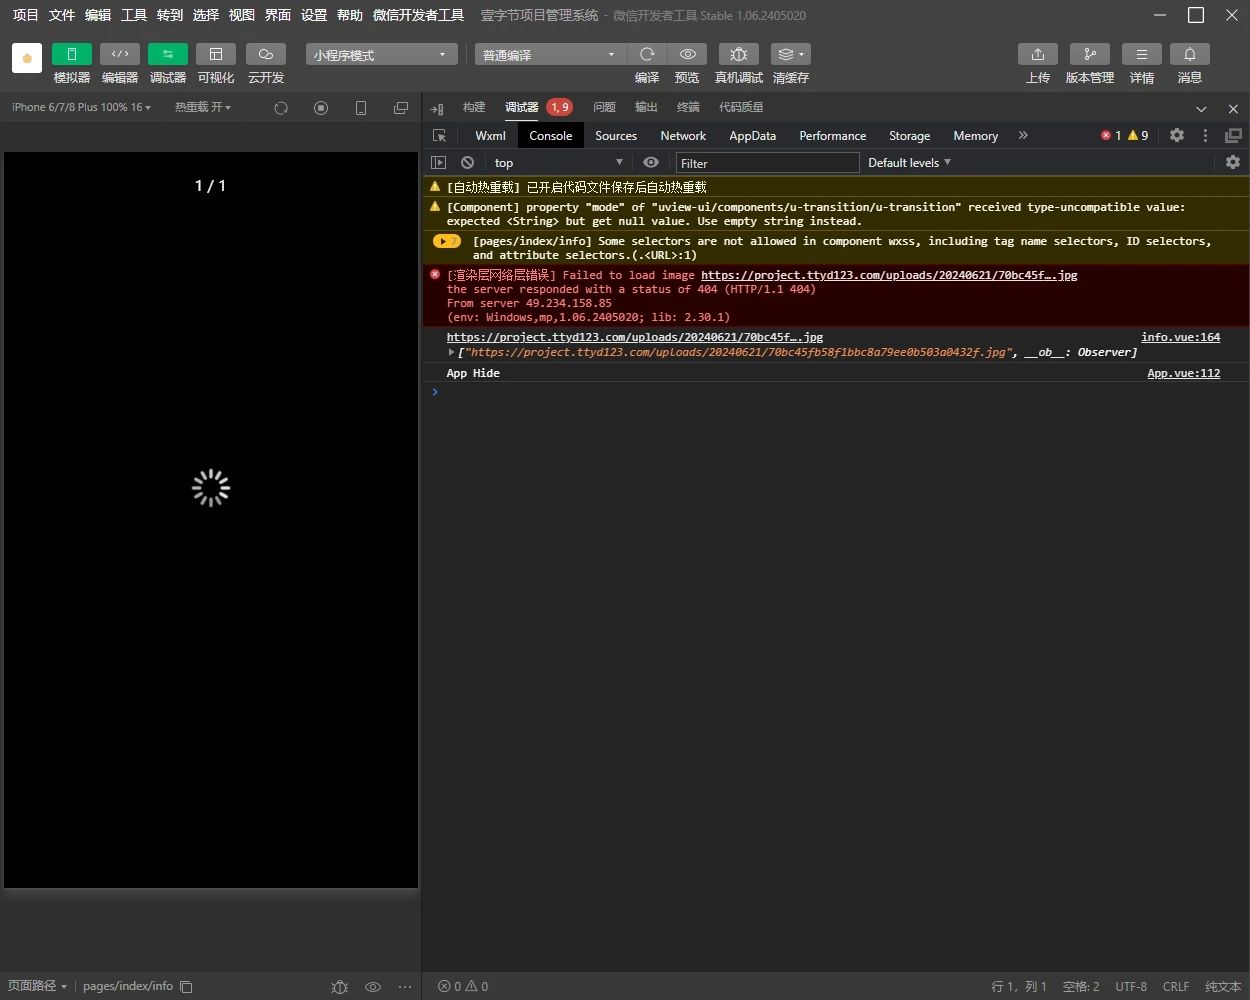
Task: Click the 编译 compile refresh icon
Action: point(647,54)
